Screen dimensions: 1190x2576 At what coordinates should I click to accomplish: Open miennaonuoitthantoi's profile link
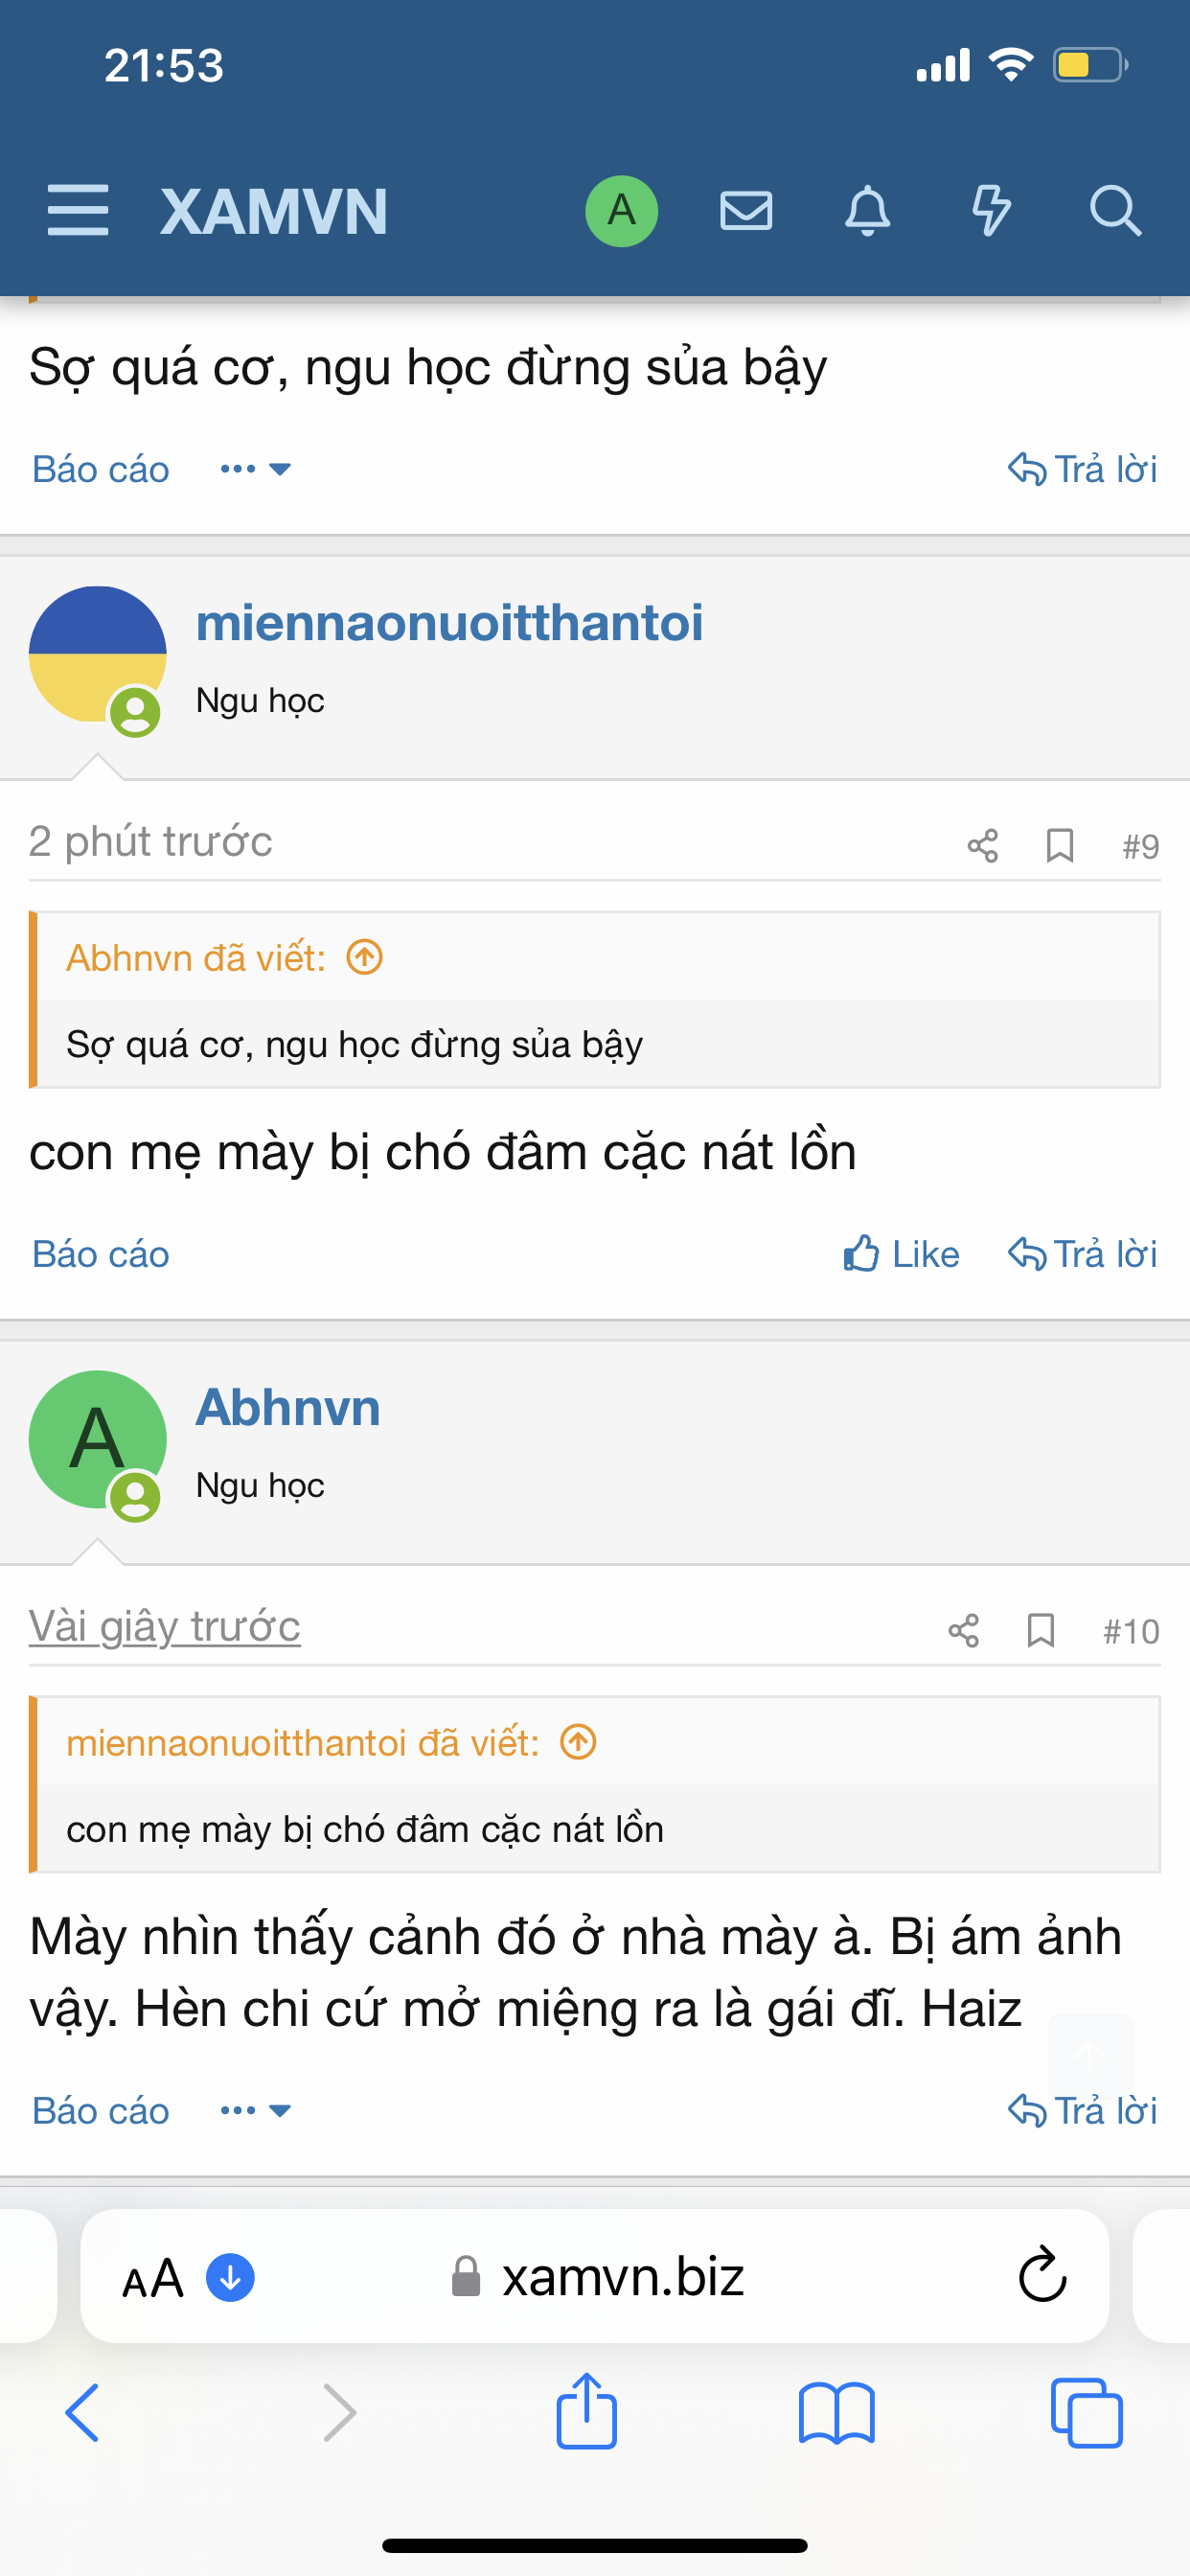(x=449, y=623)
